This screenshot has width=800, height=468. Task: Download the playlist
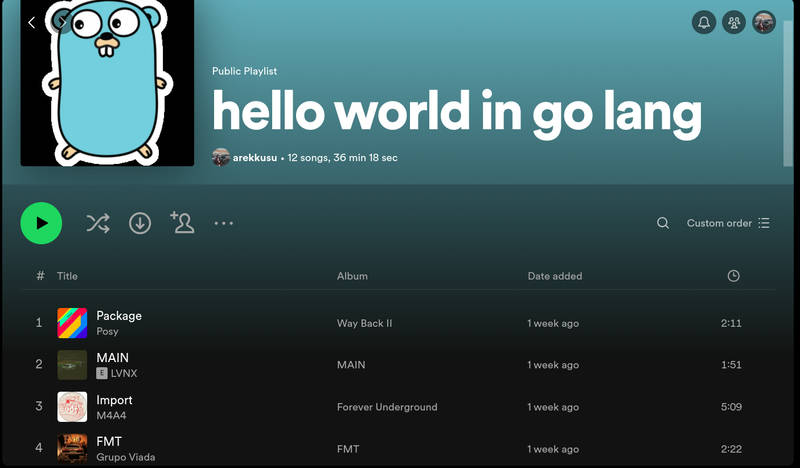(x=140, y=223)
